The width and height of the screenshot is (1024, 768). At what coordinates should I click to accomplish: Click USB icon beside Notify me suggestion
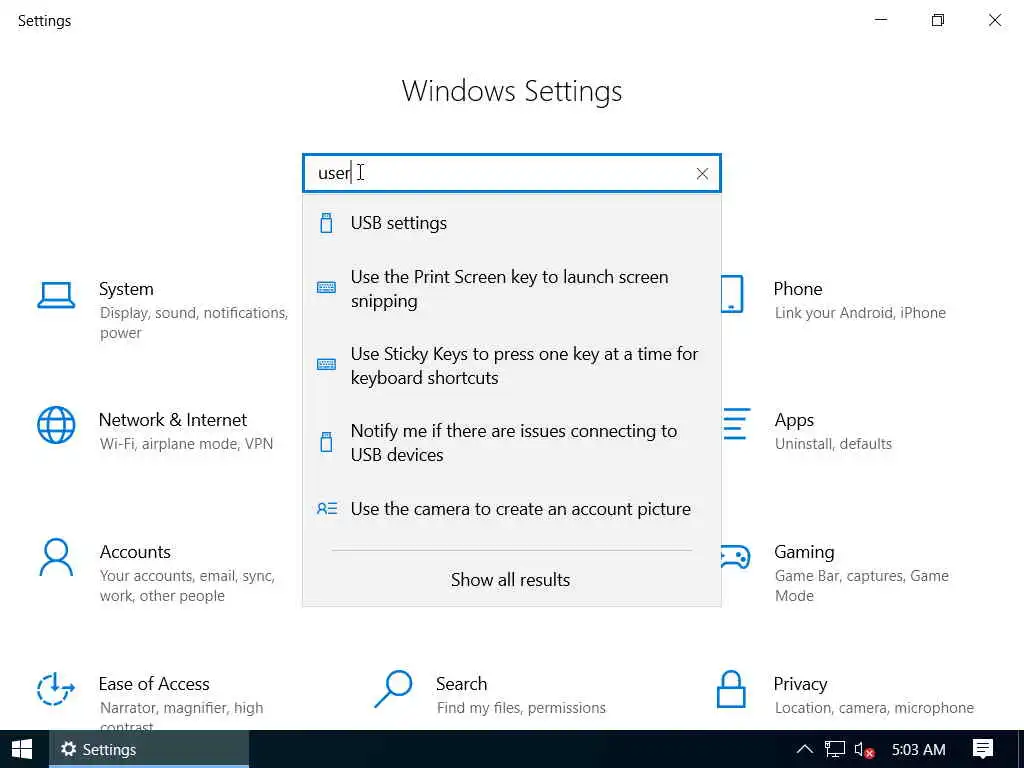click(326, 442)
